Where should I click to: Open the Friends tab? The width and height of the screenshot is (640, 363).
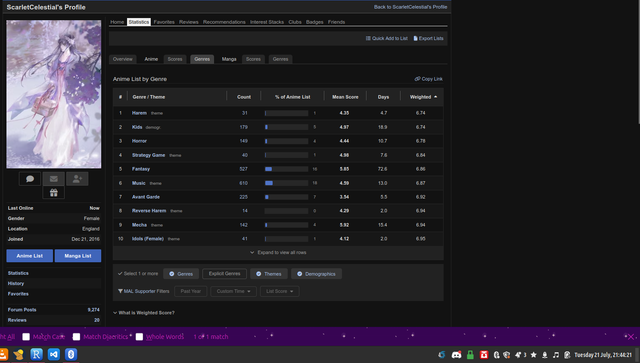(336, 22)
